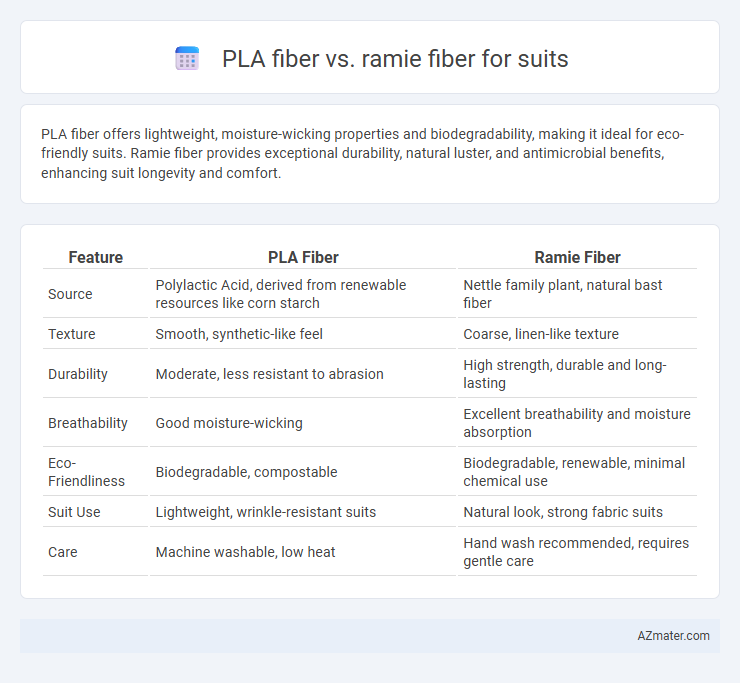Select the 'Polylactic Acid, derived from renewable' cell

[303, 294]
